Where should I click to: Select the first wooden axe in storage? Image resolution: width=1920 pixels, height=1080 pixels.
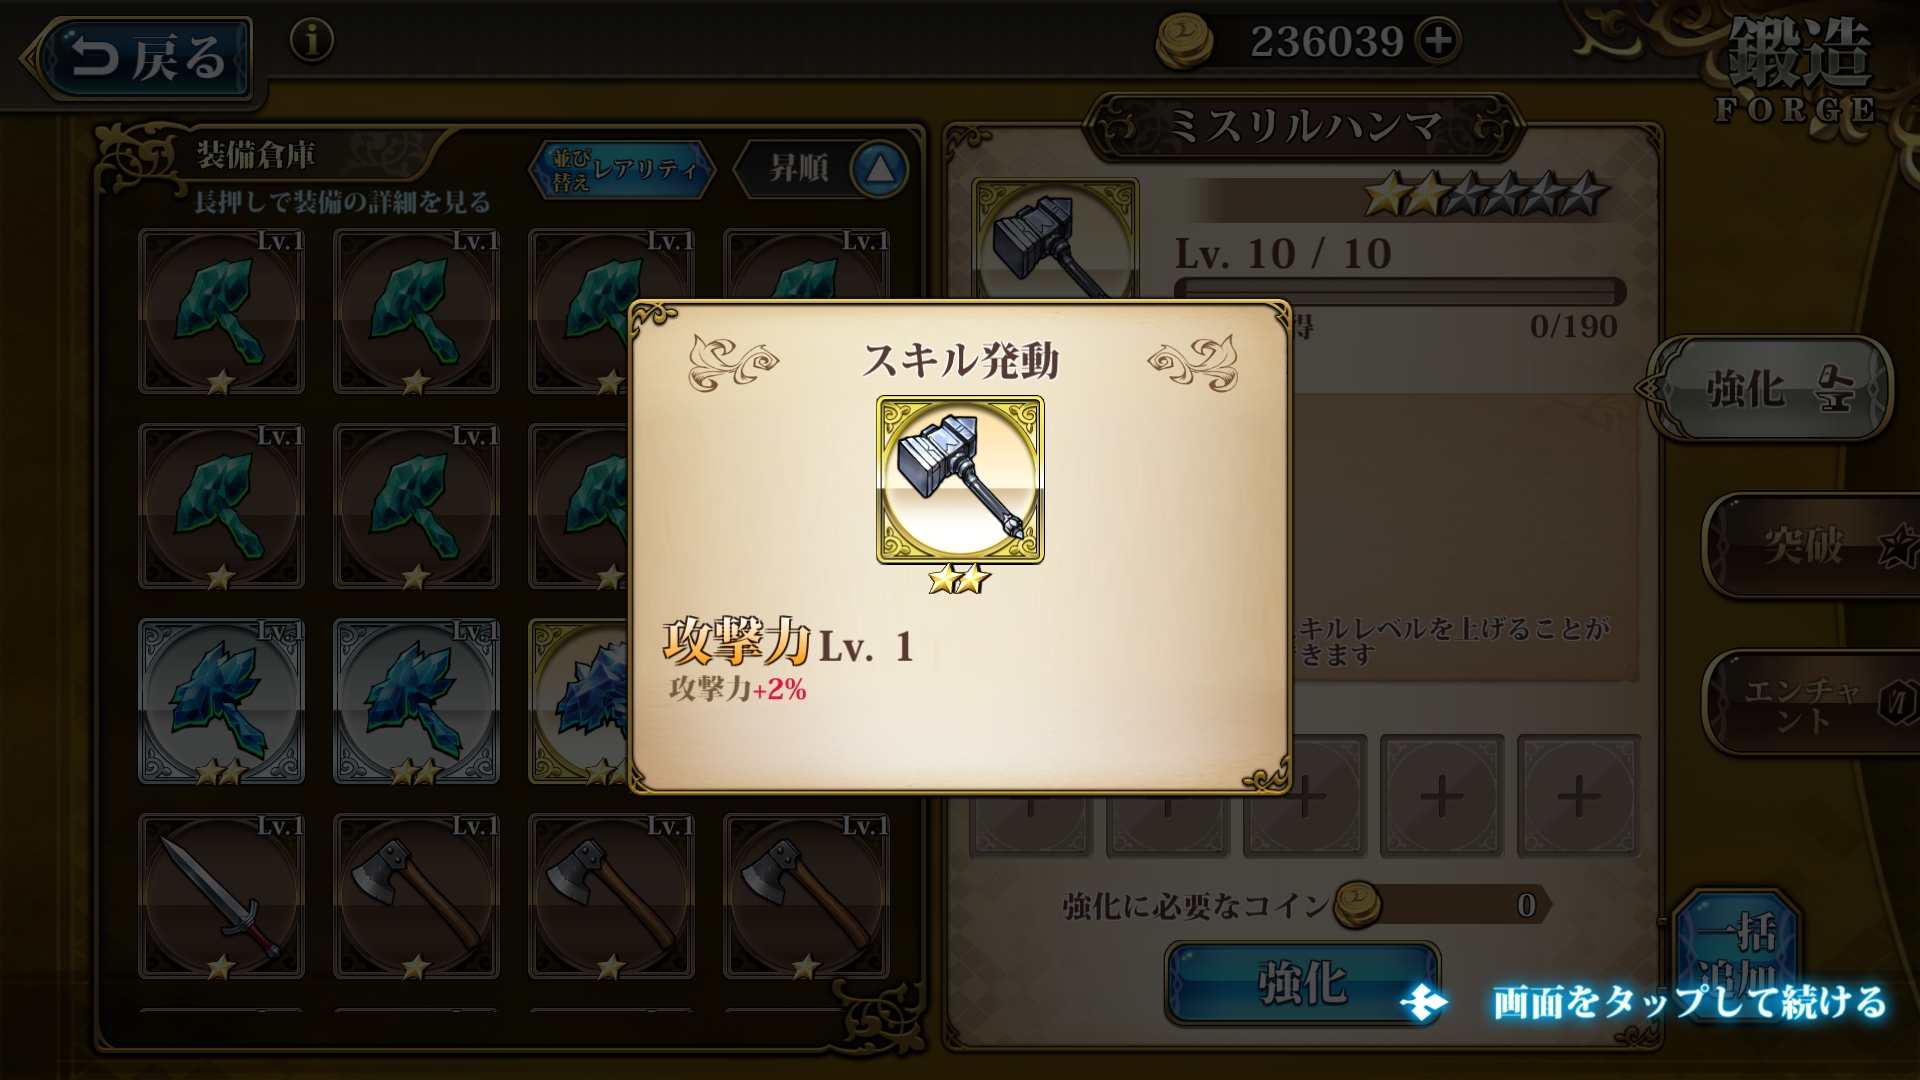(x=416, y=896)
